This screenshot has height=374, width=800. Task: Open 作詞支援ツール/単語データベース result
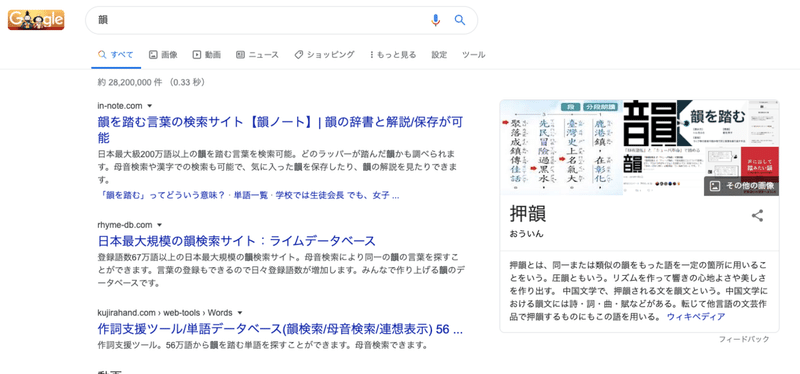click(280, 329)
